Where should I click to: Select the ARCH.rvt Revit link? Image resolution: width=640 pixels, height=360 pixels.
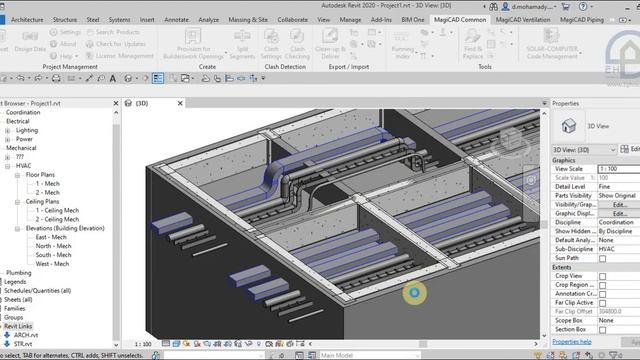pyautogui.click(x=26, y=335)
